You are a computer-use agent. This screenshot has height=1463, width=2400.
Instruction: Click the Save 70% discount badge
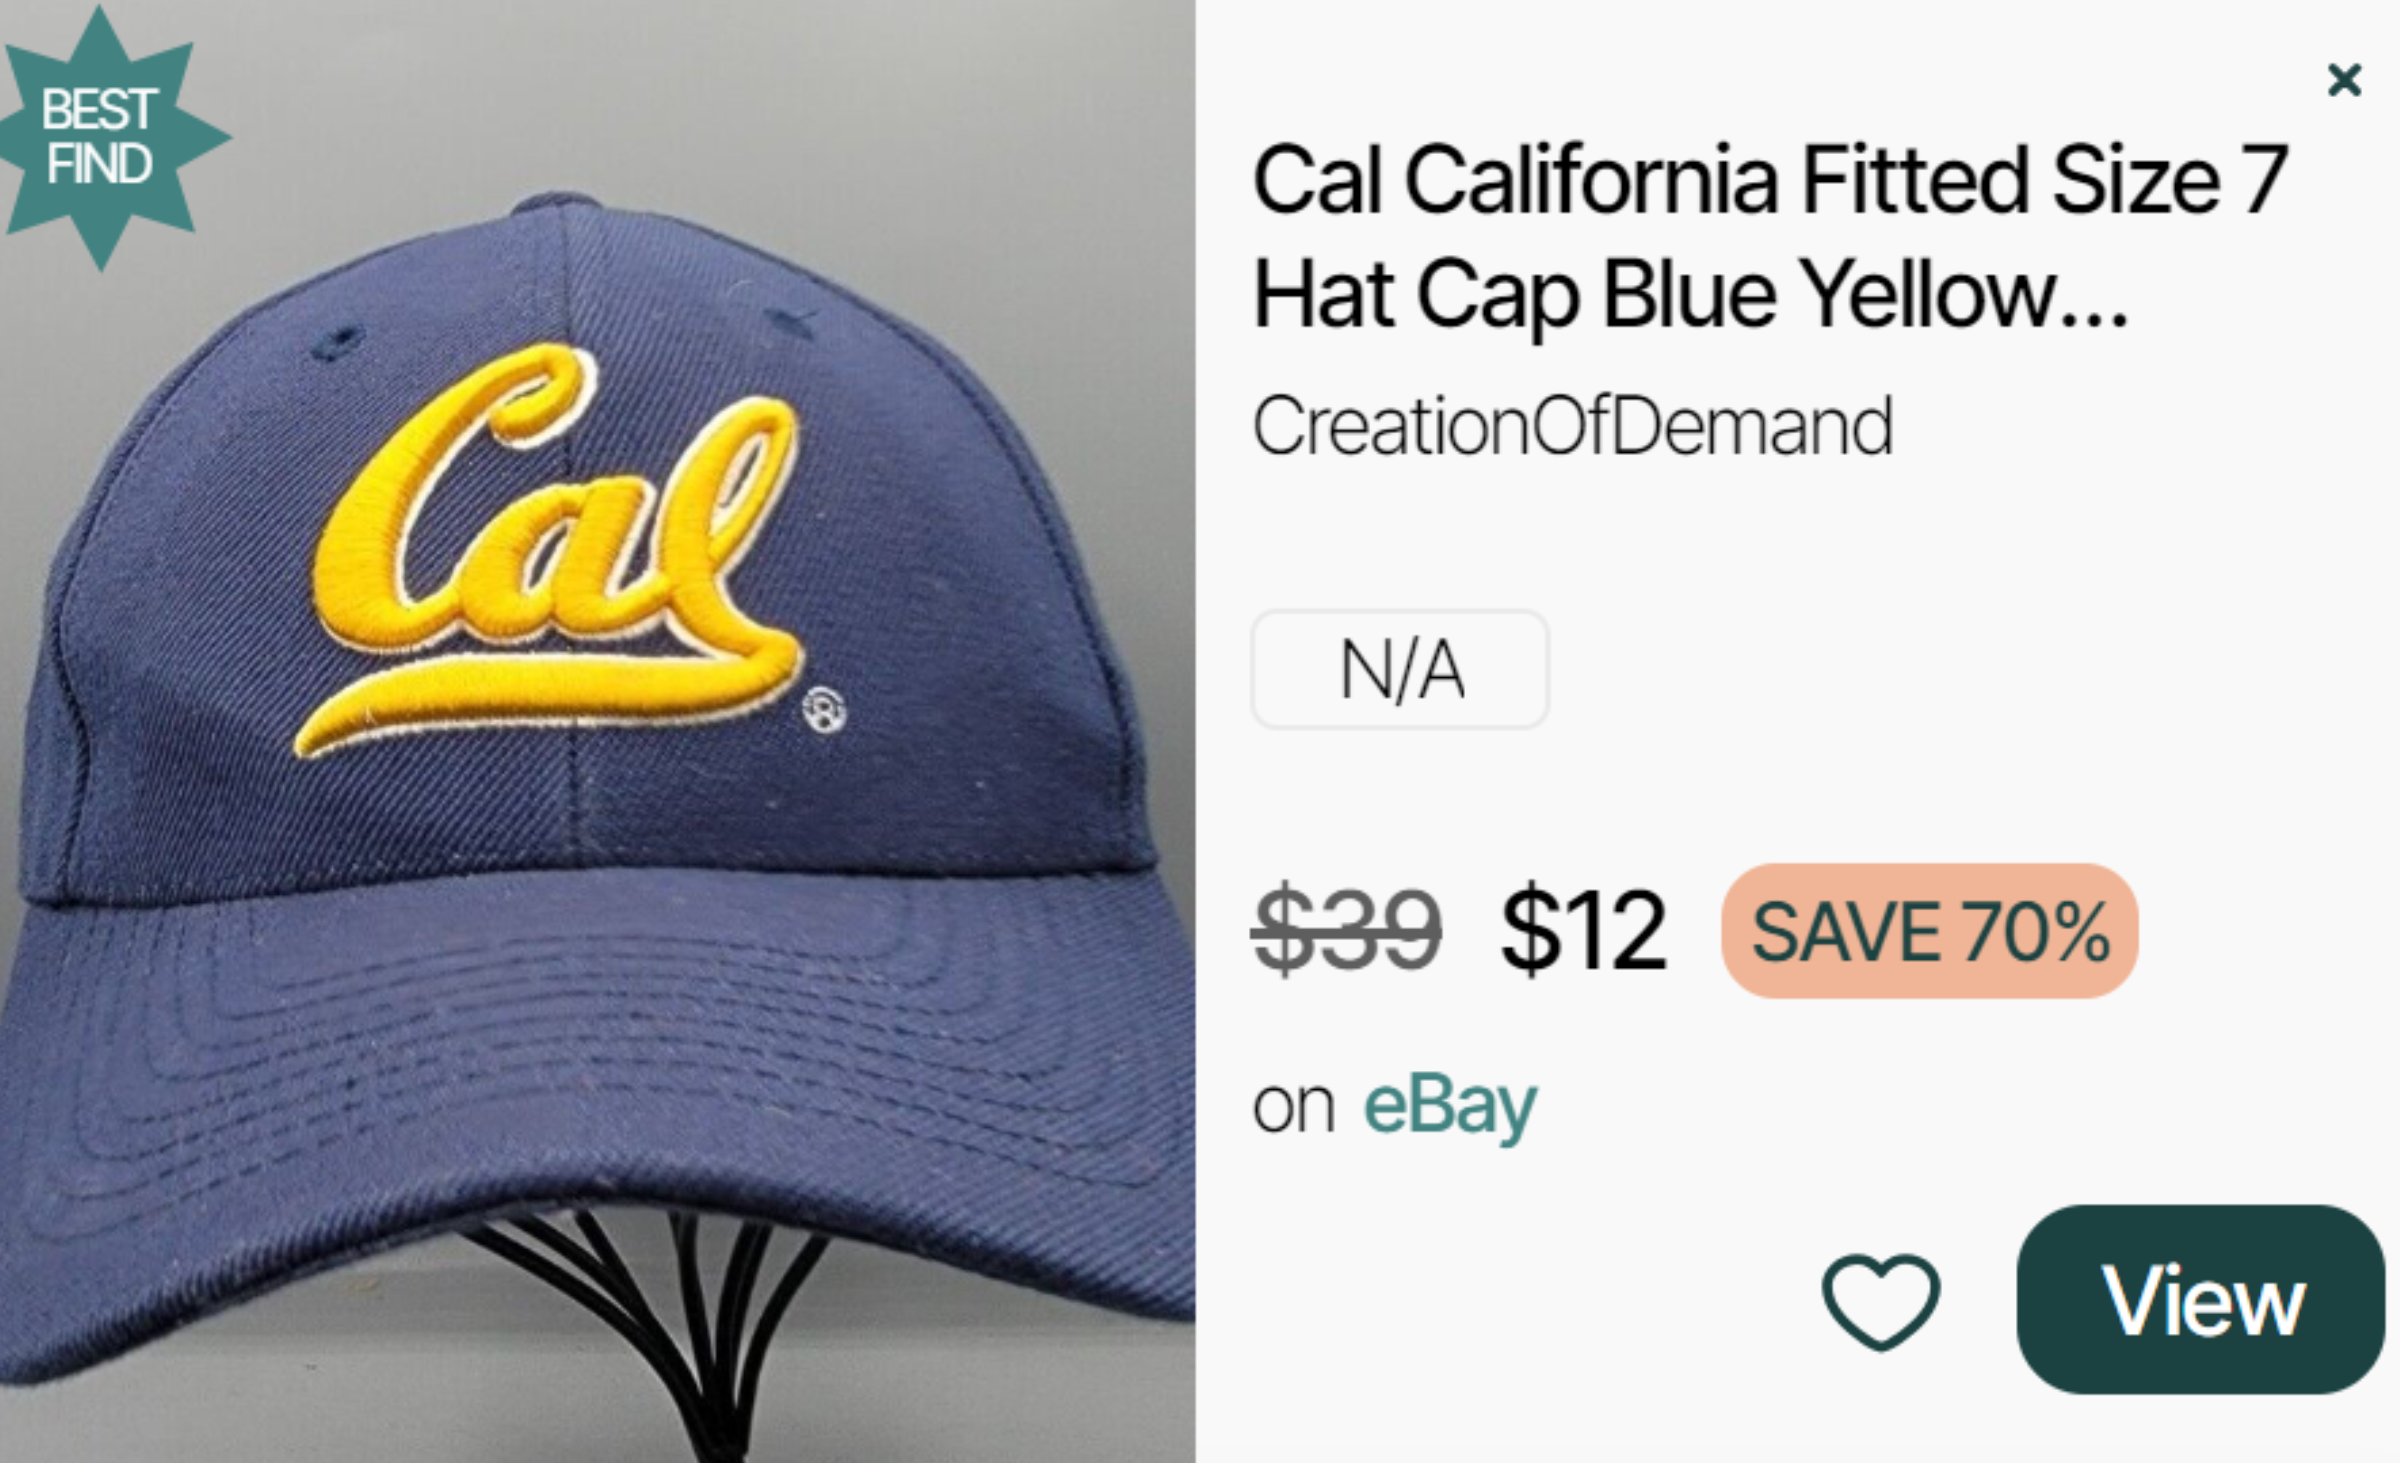tap(1929, 931)
